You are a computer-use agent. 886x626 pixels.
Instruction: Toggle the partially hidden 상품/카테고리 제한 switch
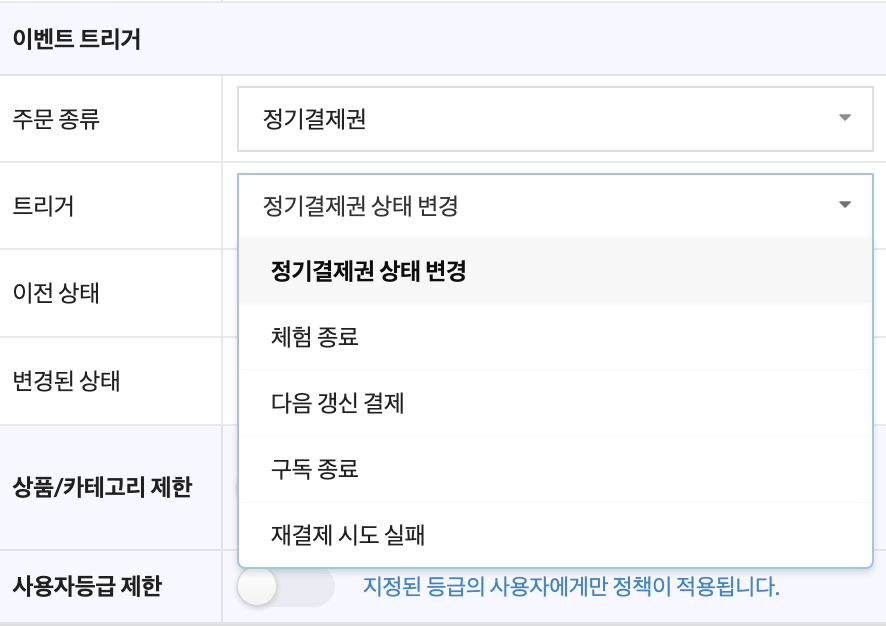point(236,488)
